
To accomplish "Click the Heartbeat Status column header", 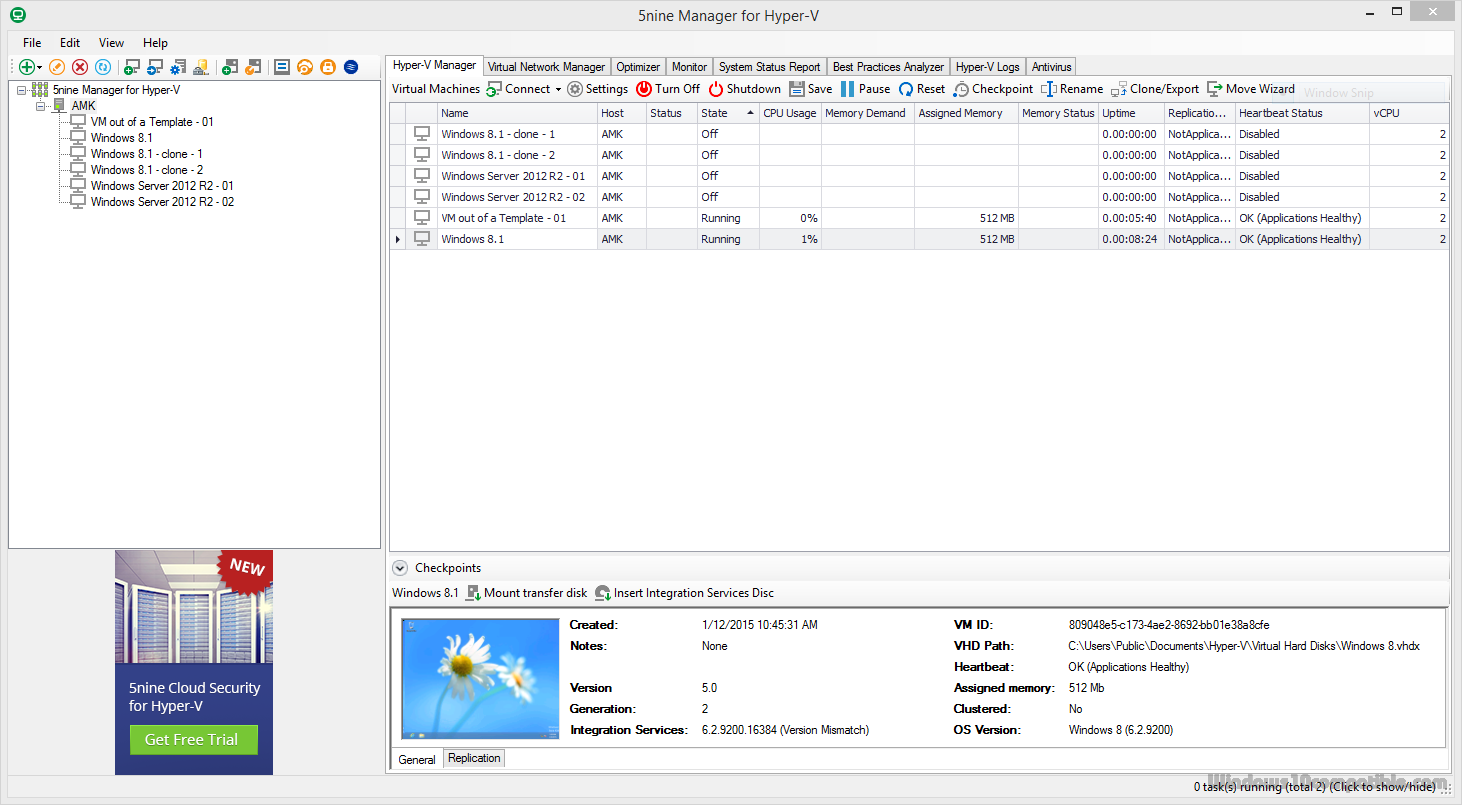I will (1303, 113).
